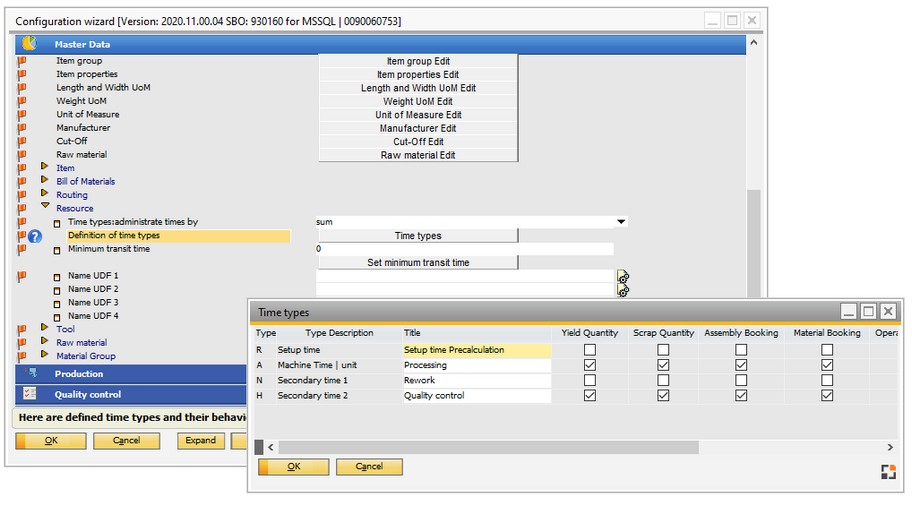
Task: Click the Item group Edit button
Action: [418, 61]
